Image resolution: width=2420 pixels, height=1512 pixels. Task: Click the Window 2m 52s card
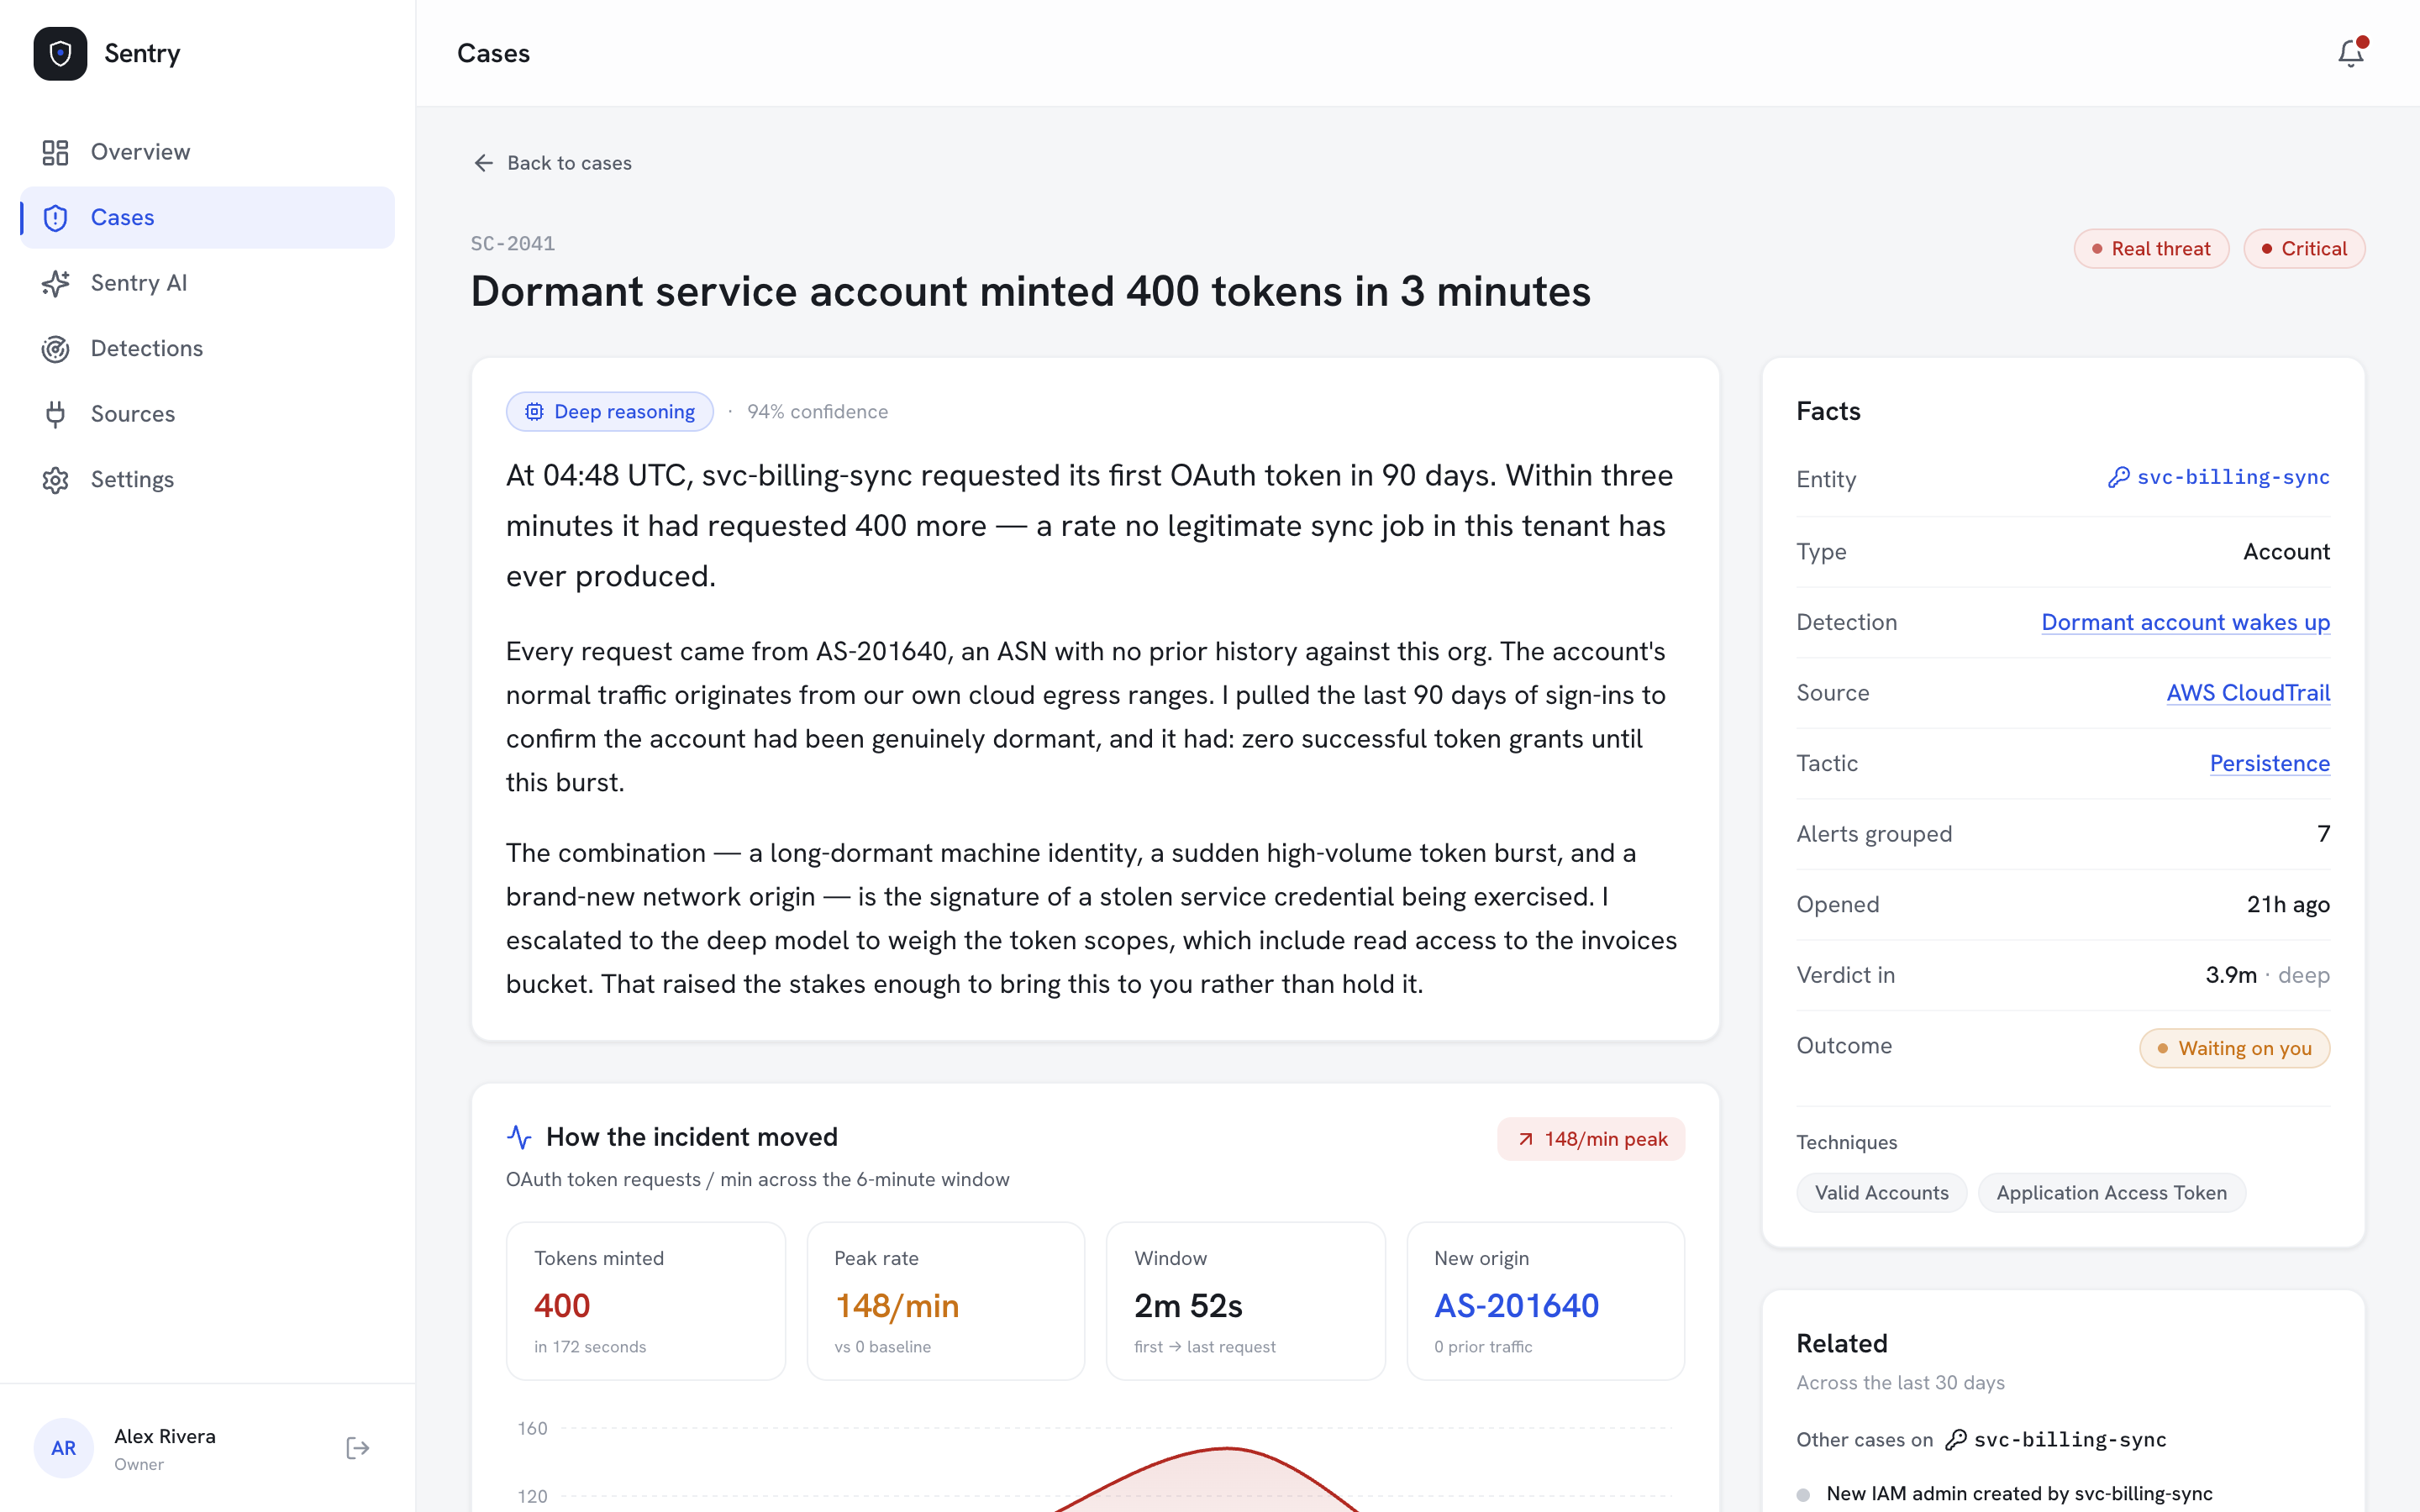[1246, 1301]
